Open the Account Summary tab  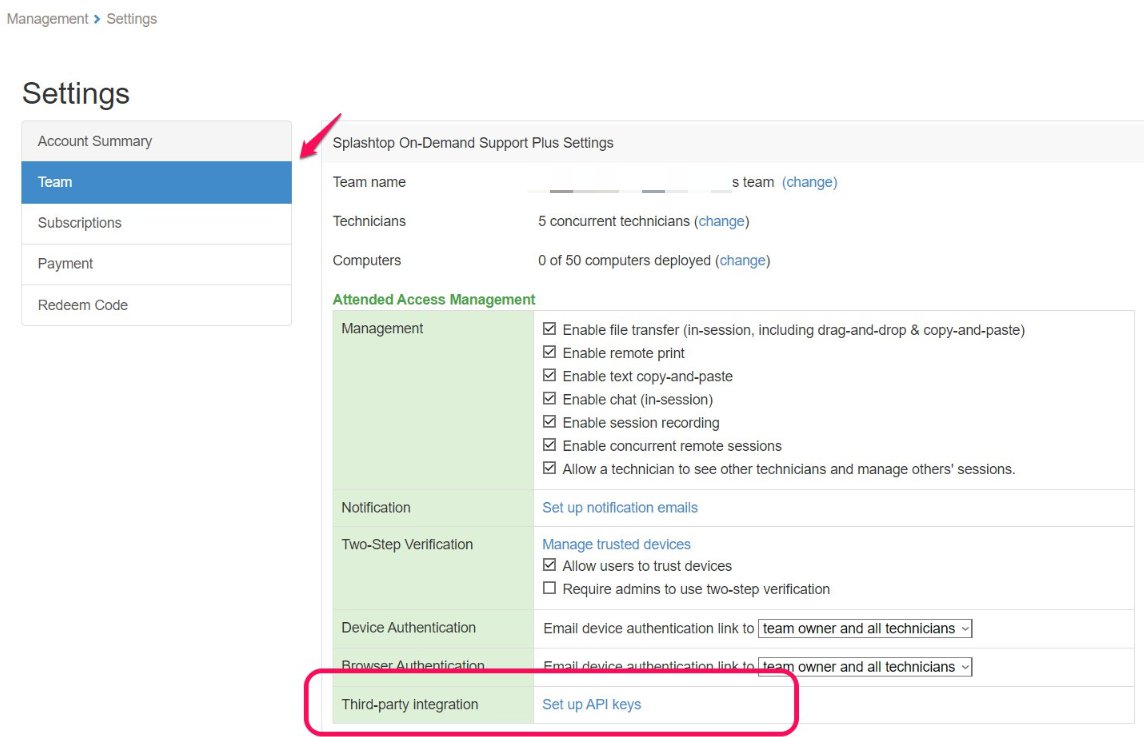[x=157, y=141]
